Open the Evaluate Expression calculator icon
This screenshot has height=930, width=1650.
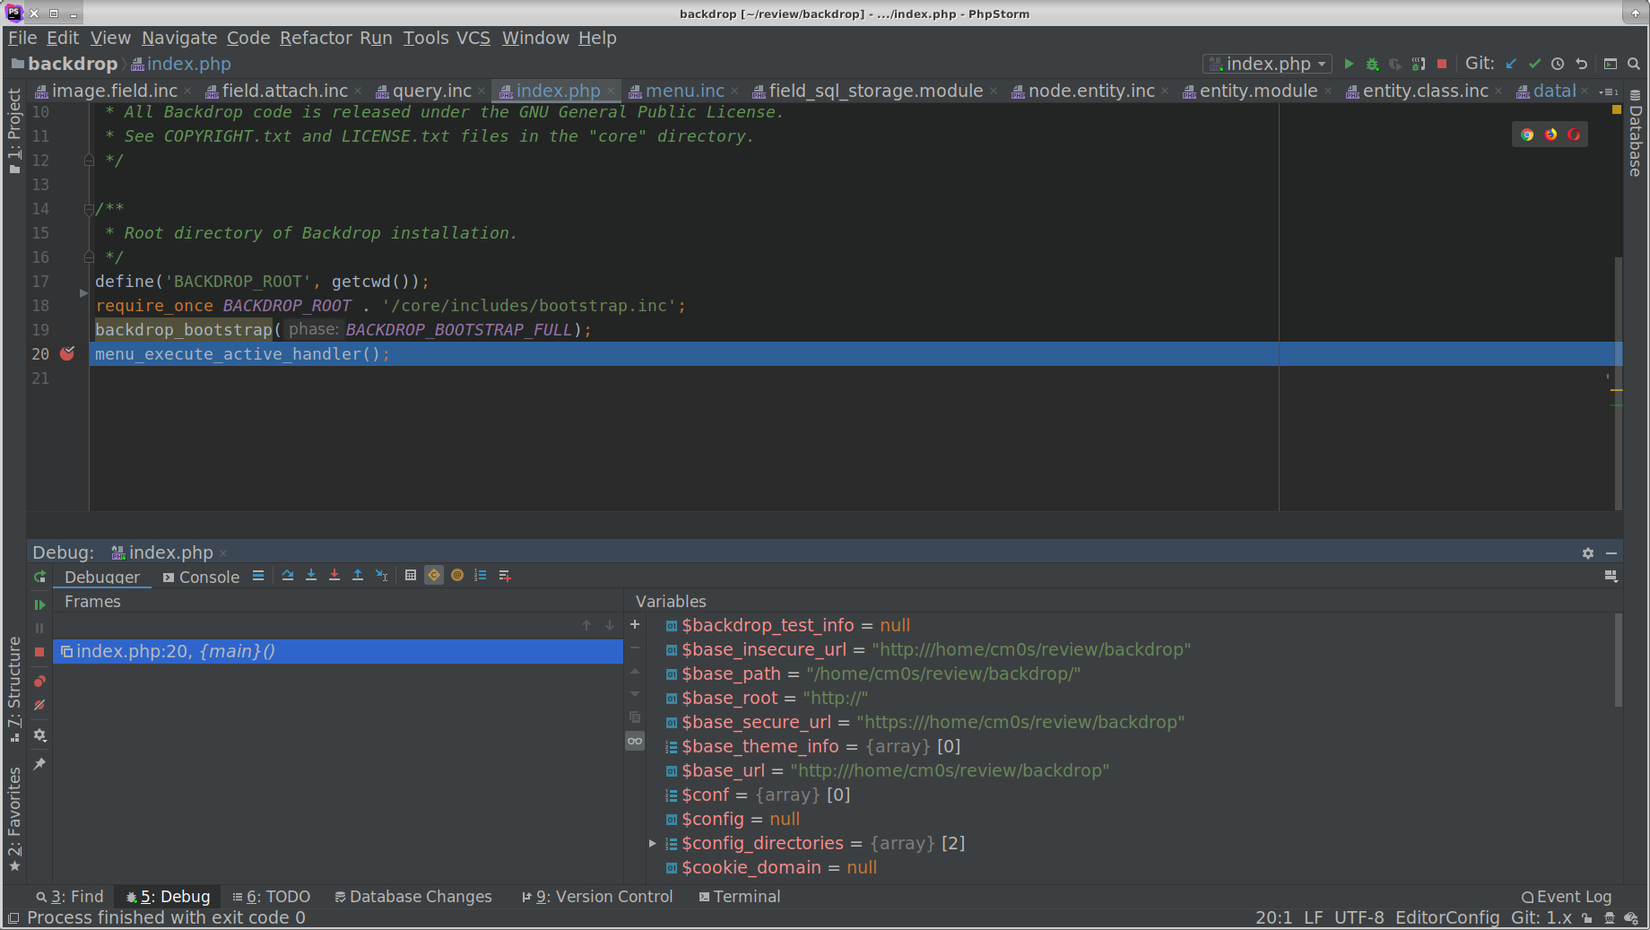point(410,576)
